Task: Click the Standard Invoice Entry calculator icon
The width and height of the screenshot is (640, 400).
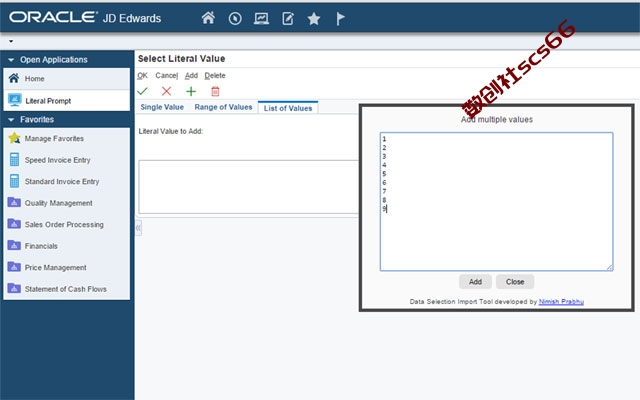Action: pyautogui.click(x=14, y=181)
